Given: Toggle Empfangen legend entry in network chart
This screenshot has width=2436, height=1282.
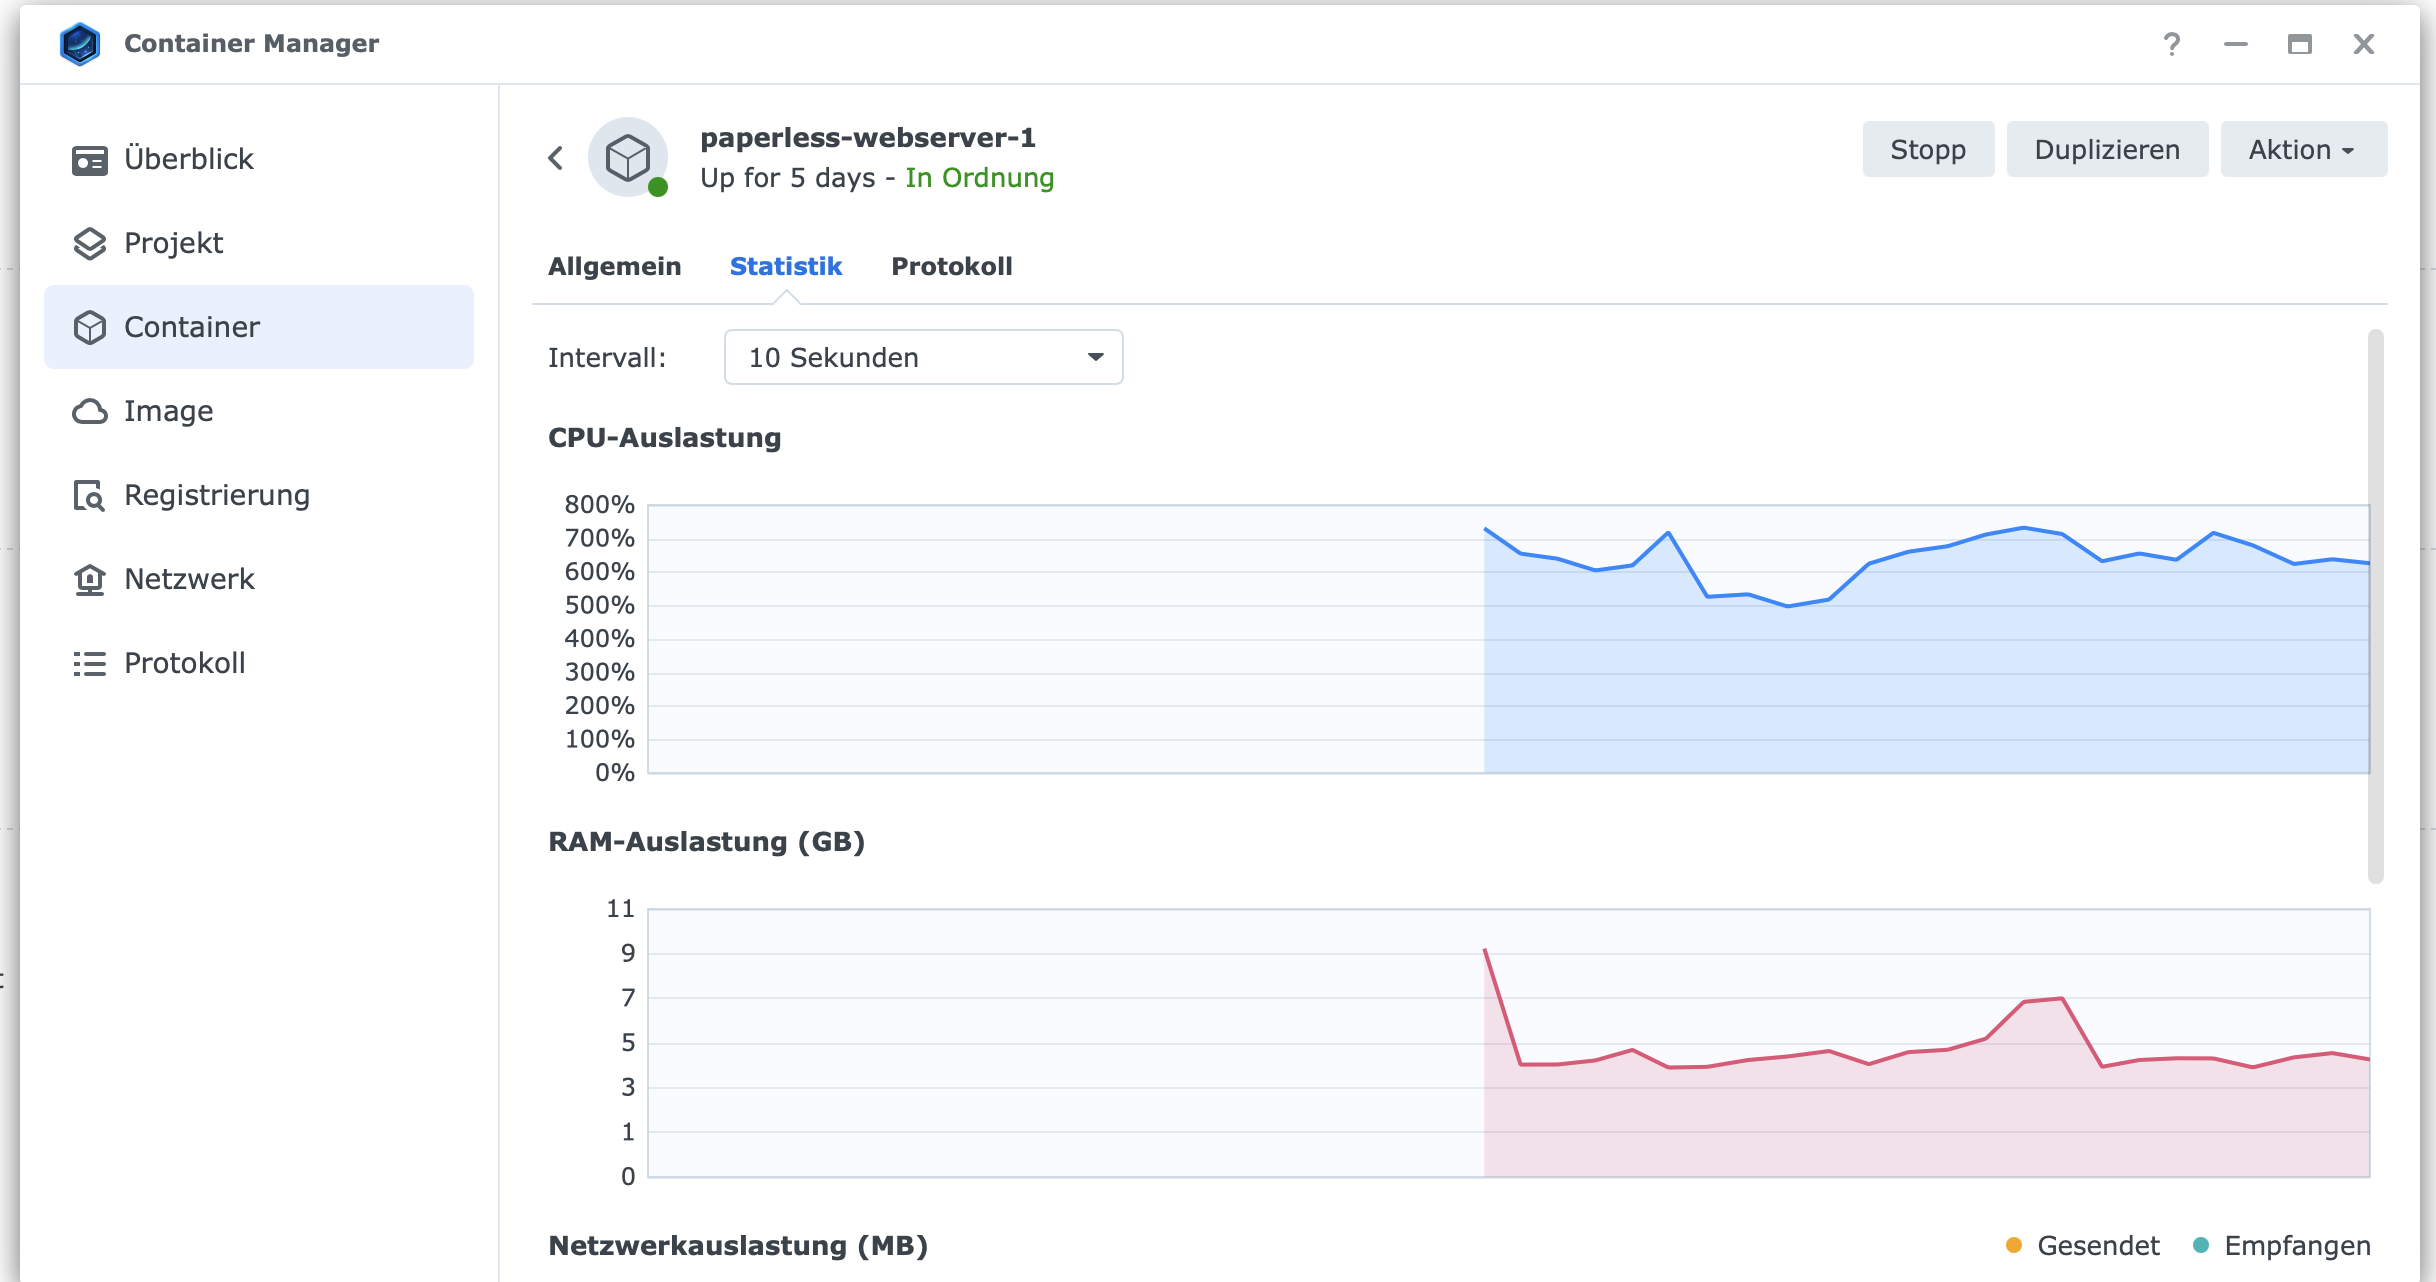Looking at the screenshot, I should point(2281,1246).
